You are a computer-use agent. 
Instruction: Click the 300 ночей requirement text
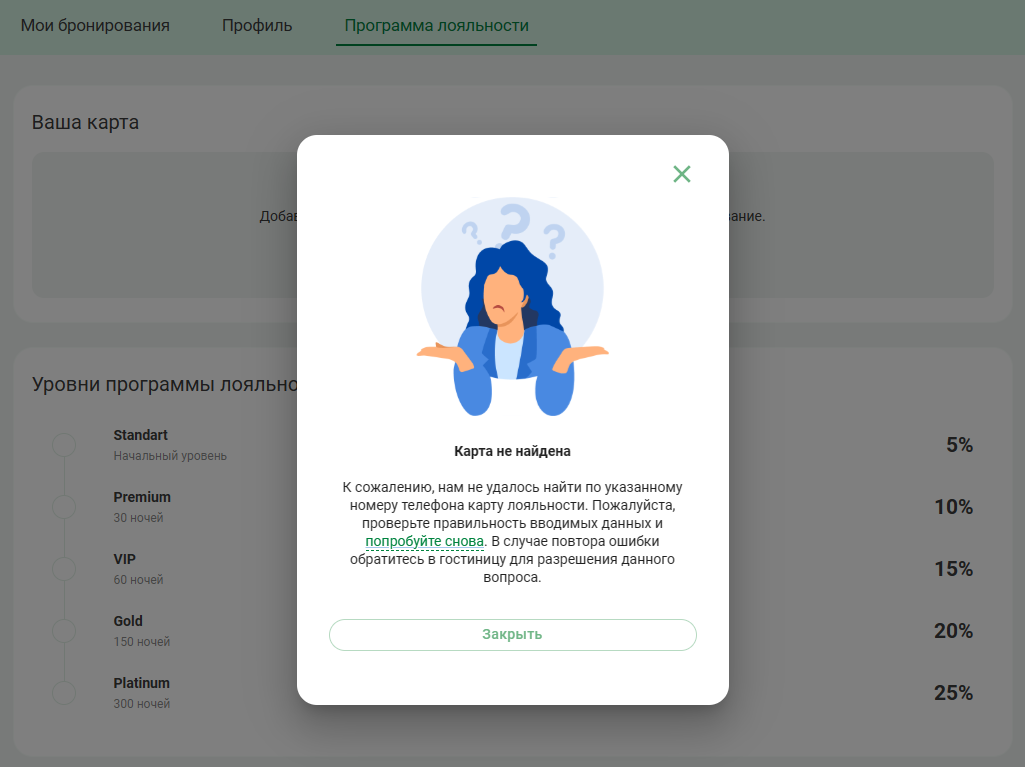[x=141, y=704]
